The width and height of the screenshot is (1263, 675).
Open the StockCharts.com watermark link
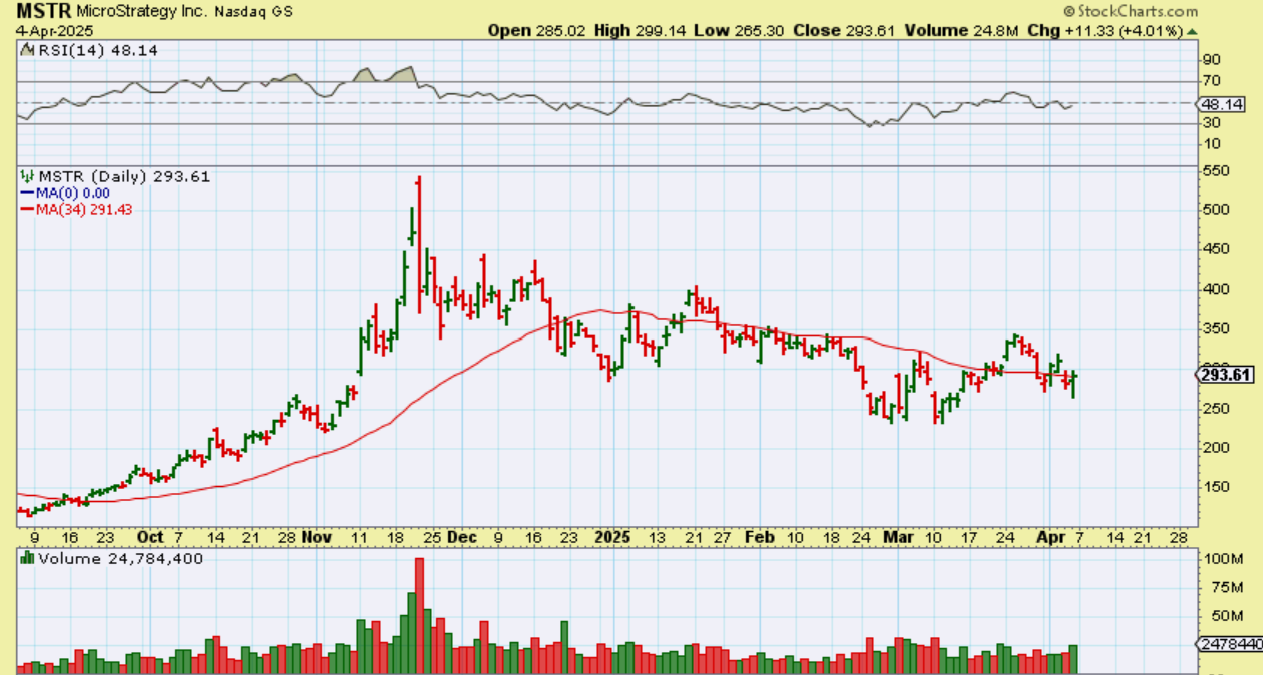1130,11
